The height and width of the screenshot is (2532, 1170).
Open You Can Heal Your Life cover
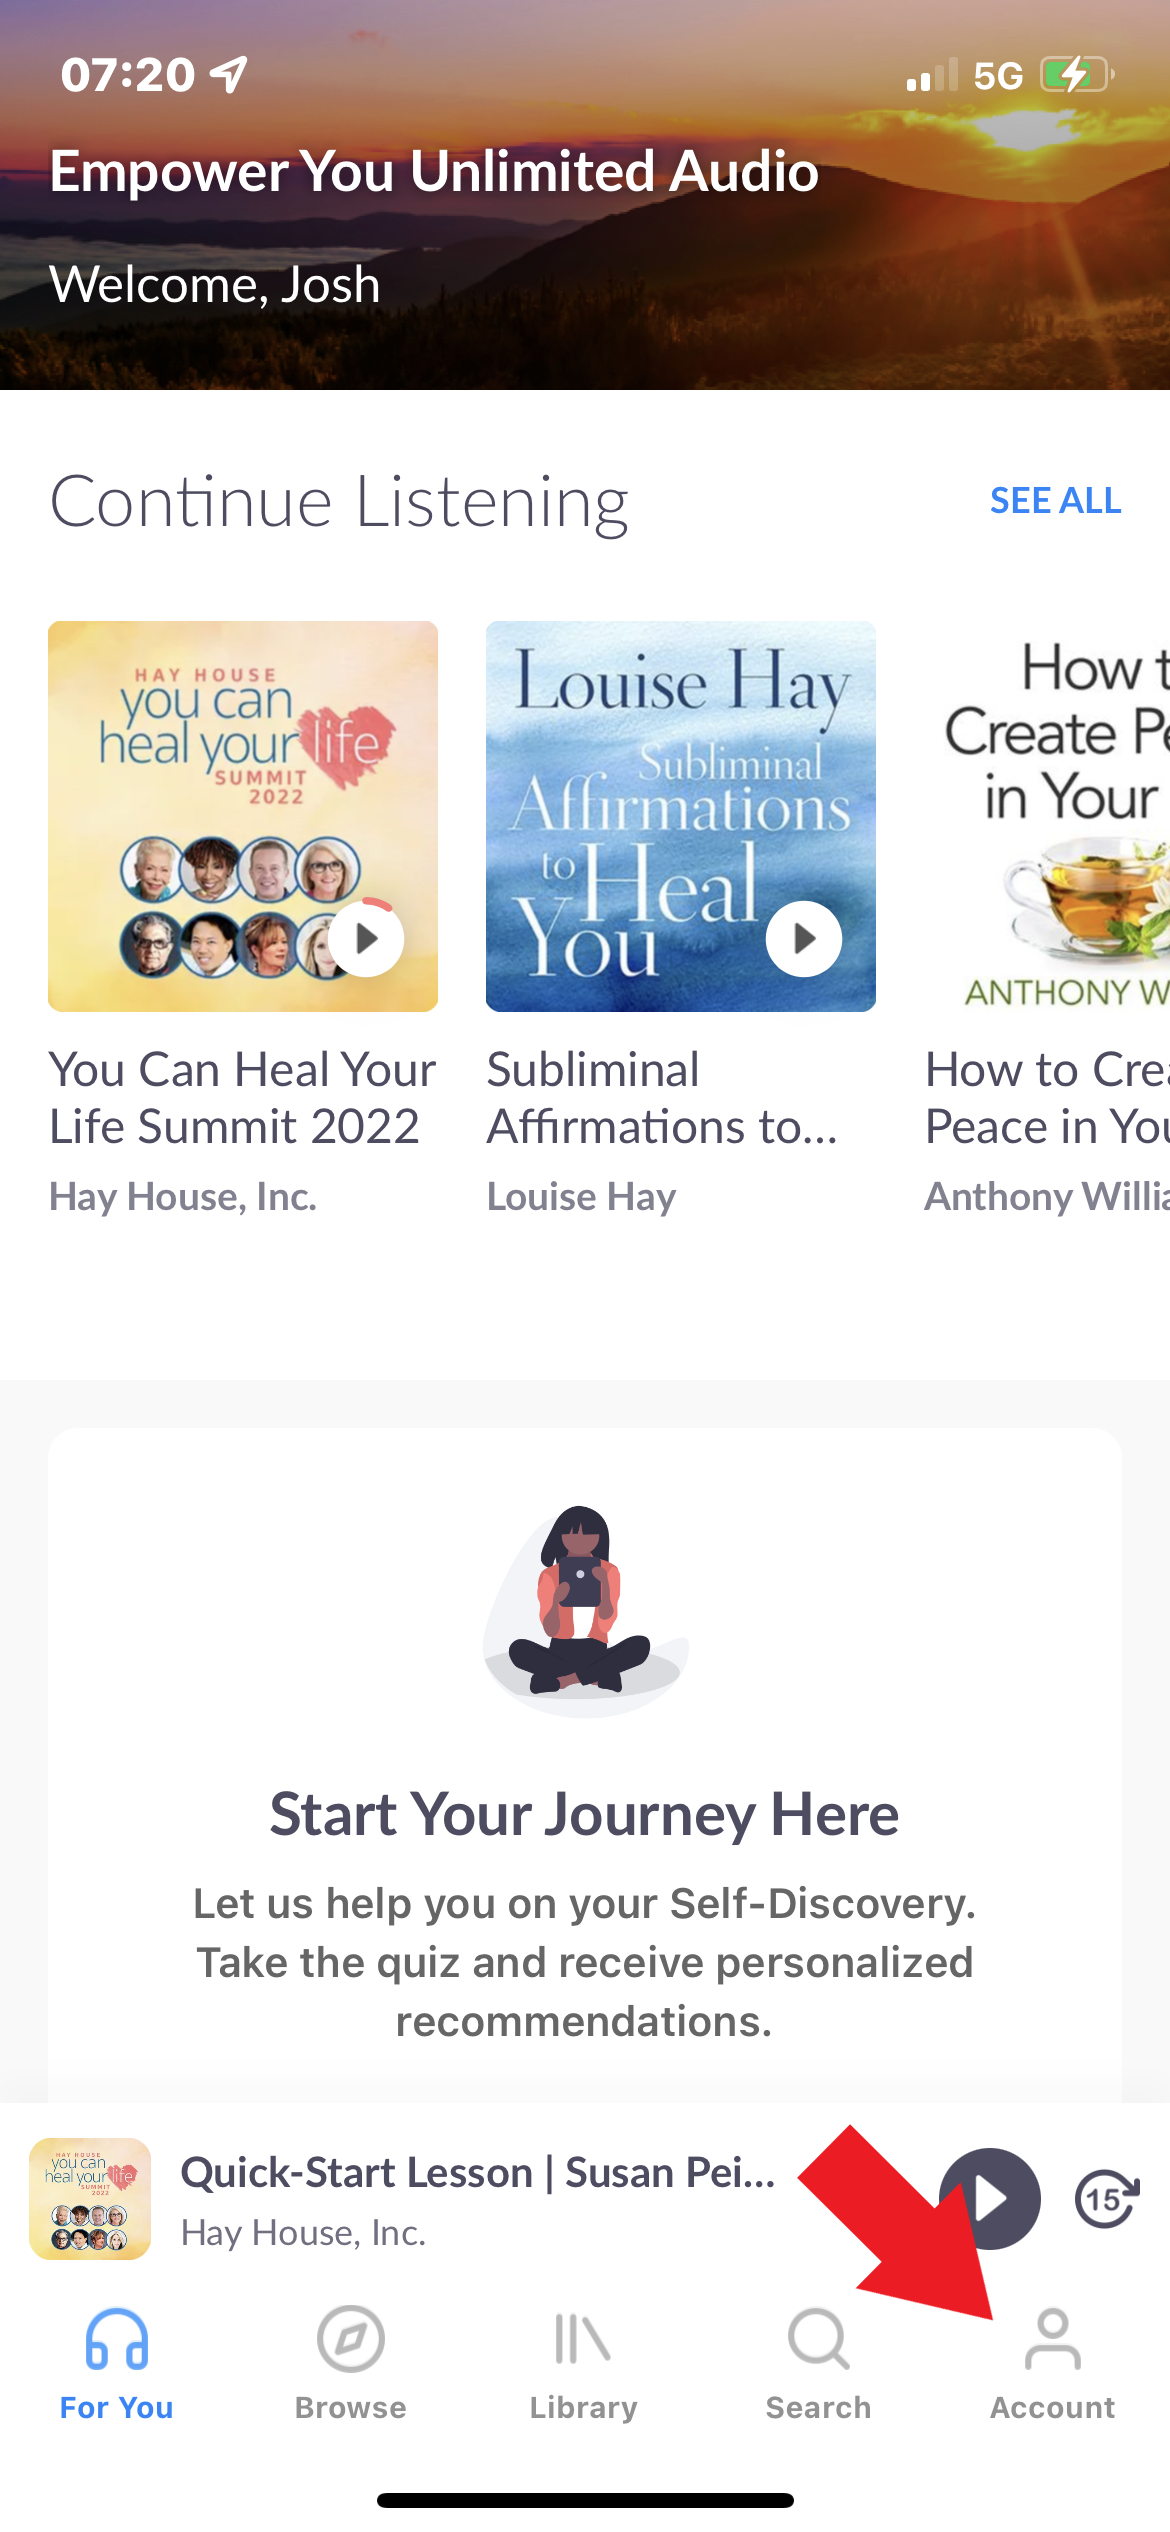pyautogui.click(x=243, y=816)
